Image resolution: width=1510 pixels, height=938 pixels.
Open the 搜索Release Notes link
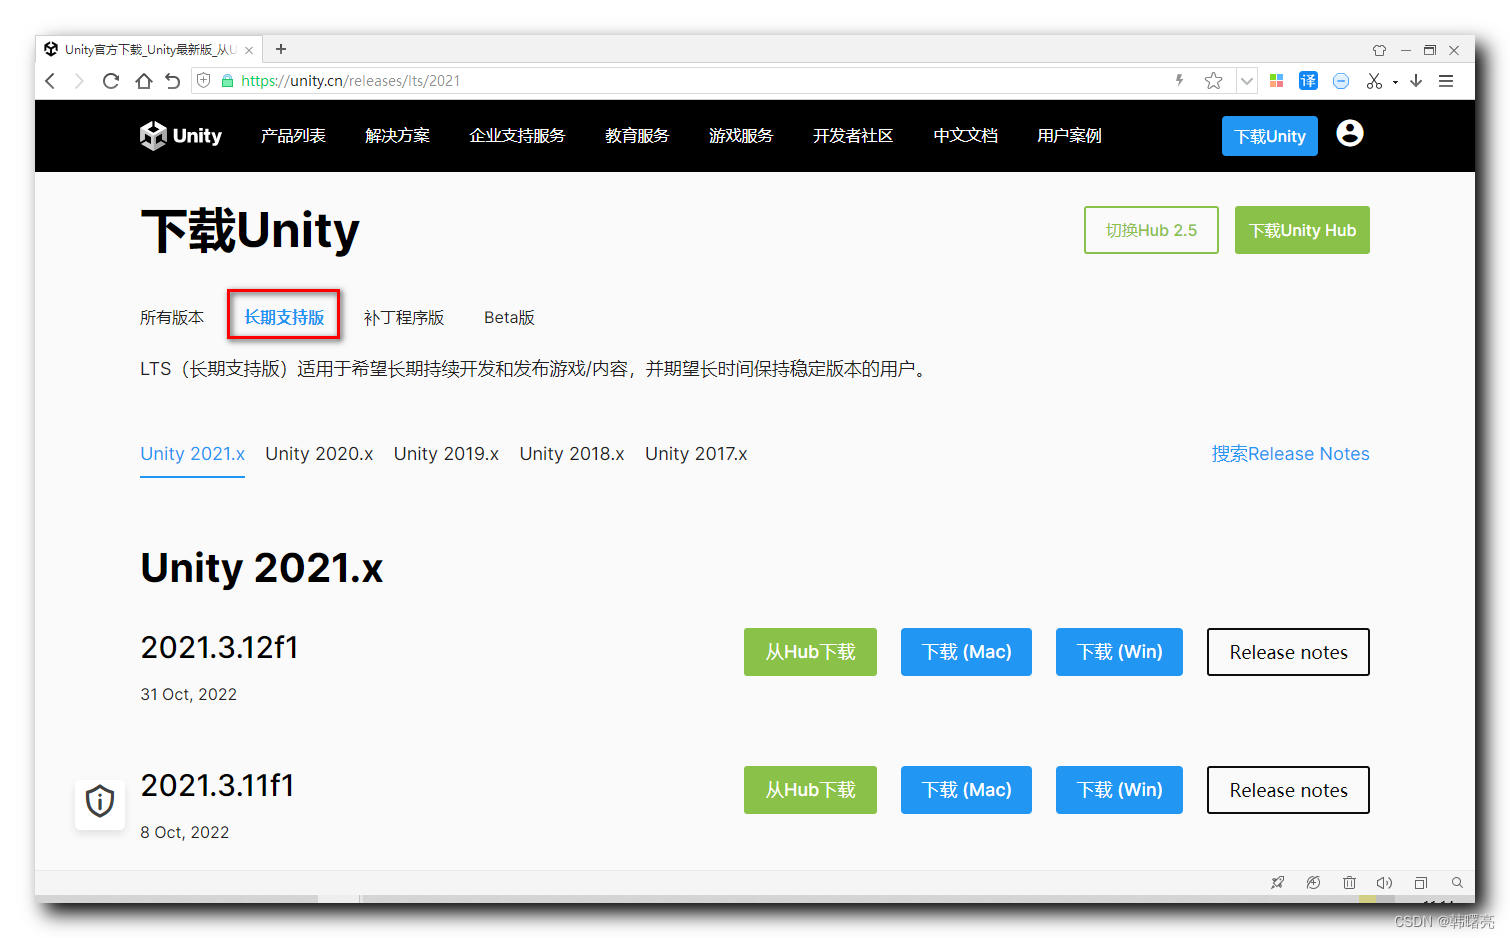point(1290,454)
